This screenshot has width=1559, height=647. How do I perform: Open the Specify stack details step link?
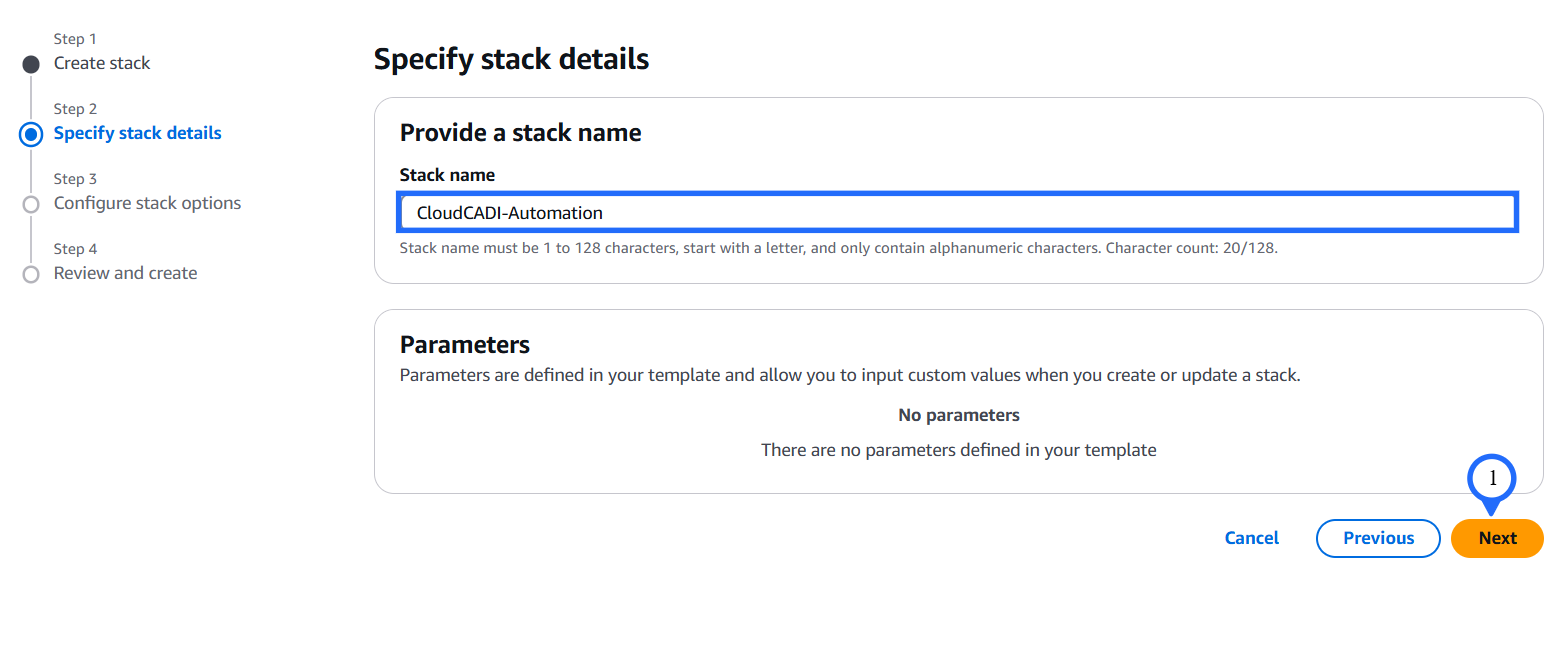(137, 133)
